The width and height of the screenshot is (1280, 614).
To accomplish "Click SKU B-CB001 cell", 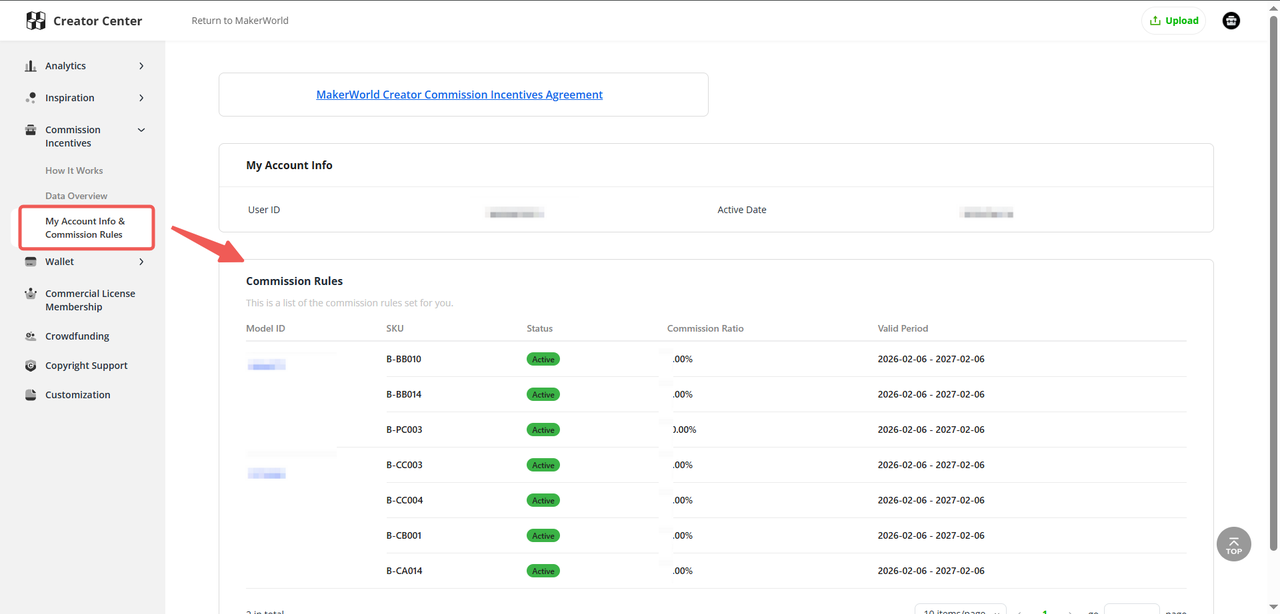I will click(x=404, y=536).
